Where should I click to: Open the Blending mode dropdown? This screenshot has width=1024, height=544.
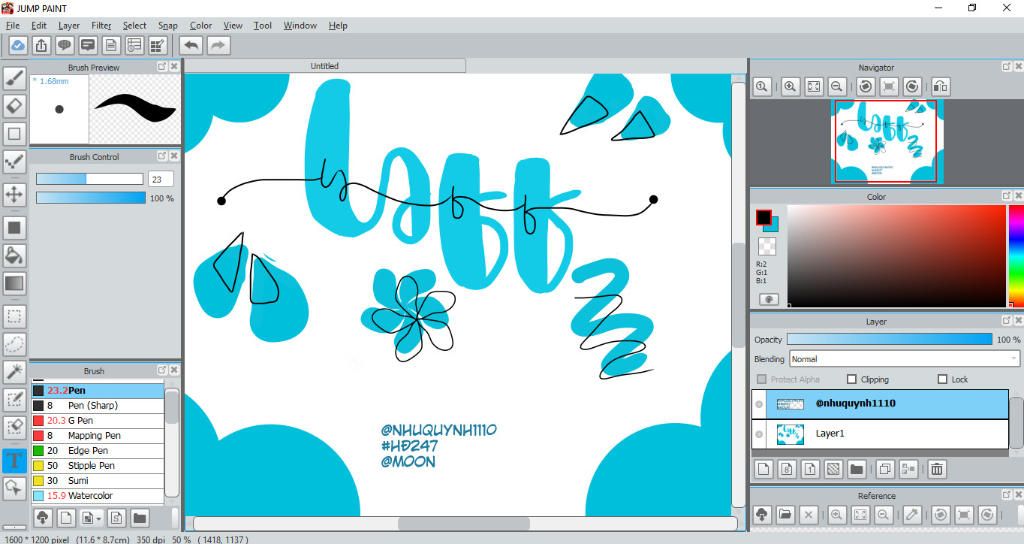pos(904,359)
